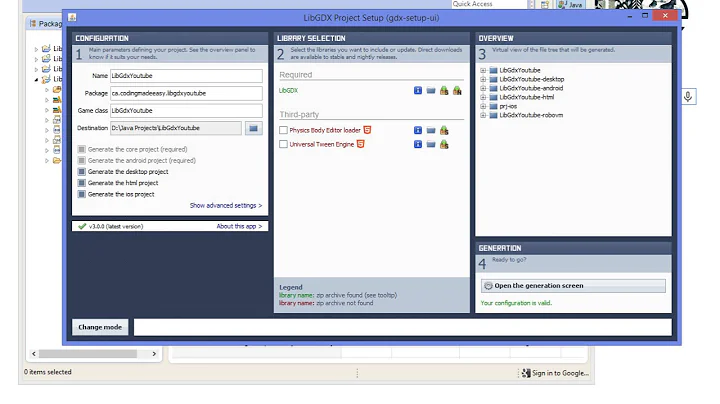The width and height of the screenshot is (720, 404).
Task: Click Package Explorer horizontal scrollbar thumb
Action: 88,354
